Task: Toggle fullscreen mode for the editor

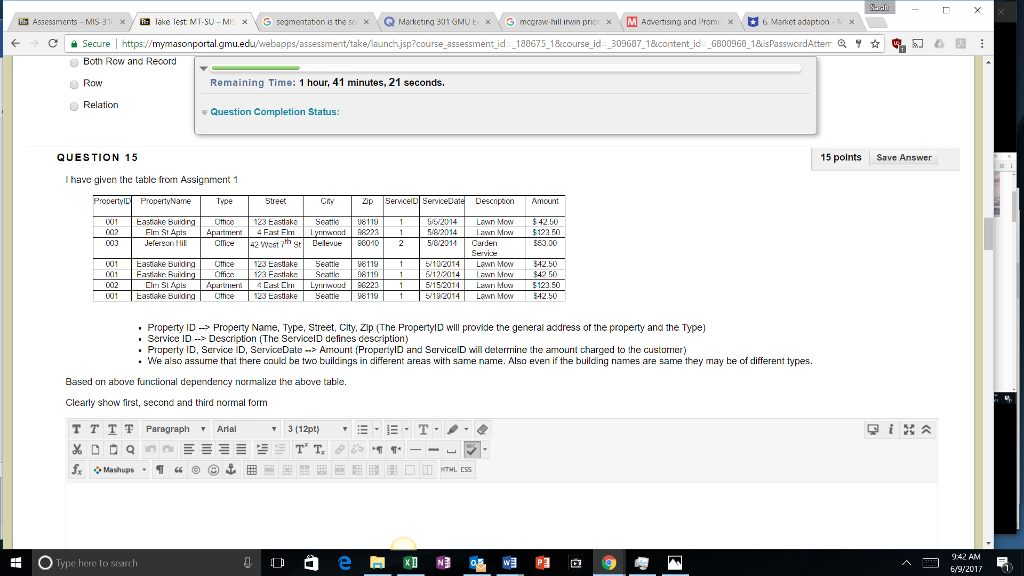Action: 908,428
